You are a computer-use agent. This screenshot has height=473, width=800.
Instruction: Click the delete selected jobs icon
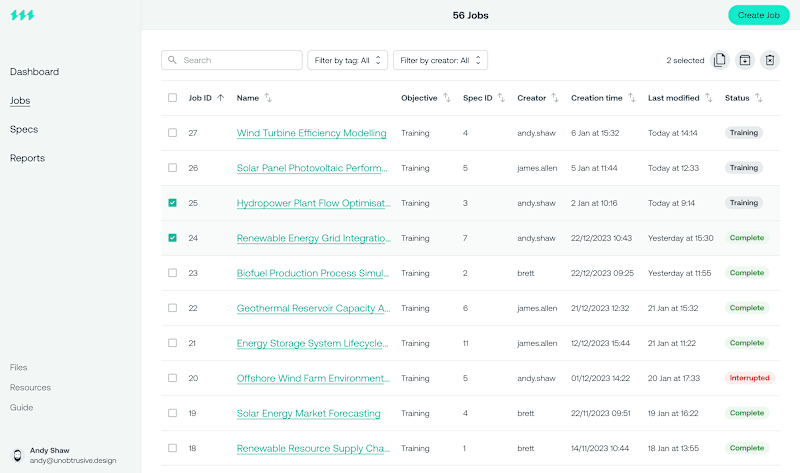tap(770, 60)
